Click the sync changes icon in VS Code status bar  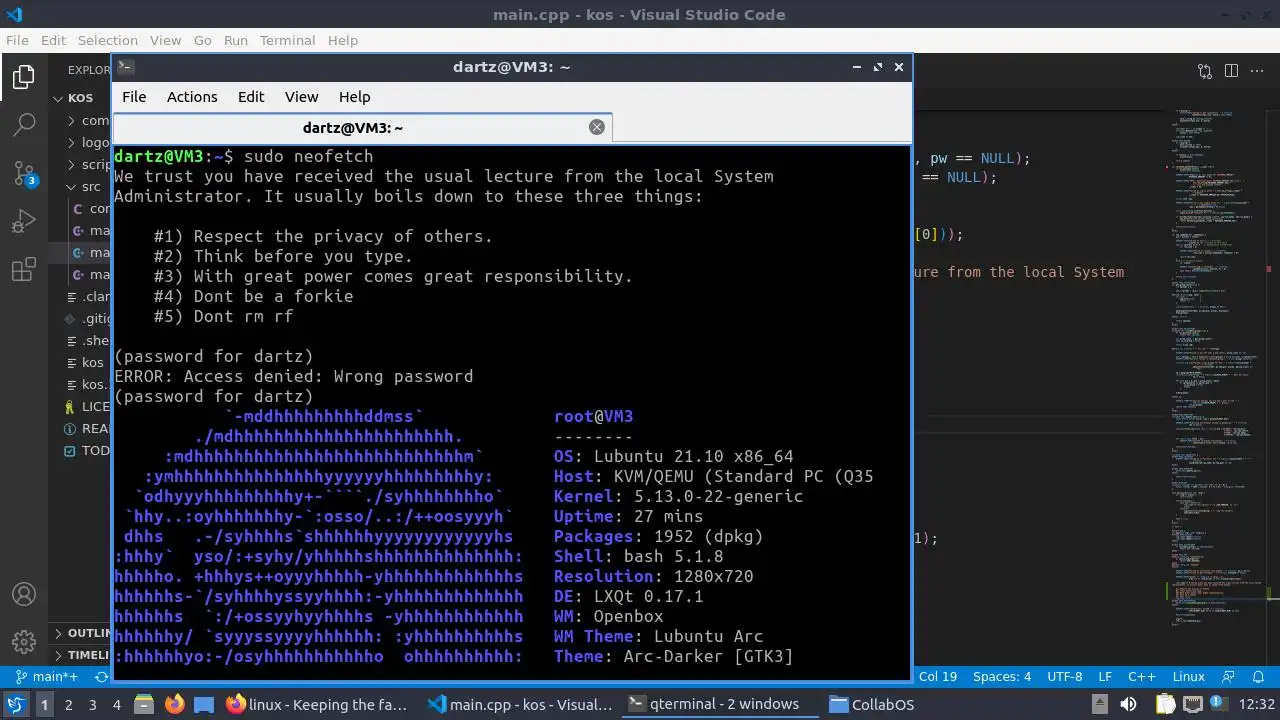pos(101,677)
